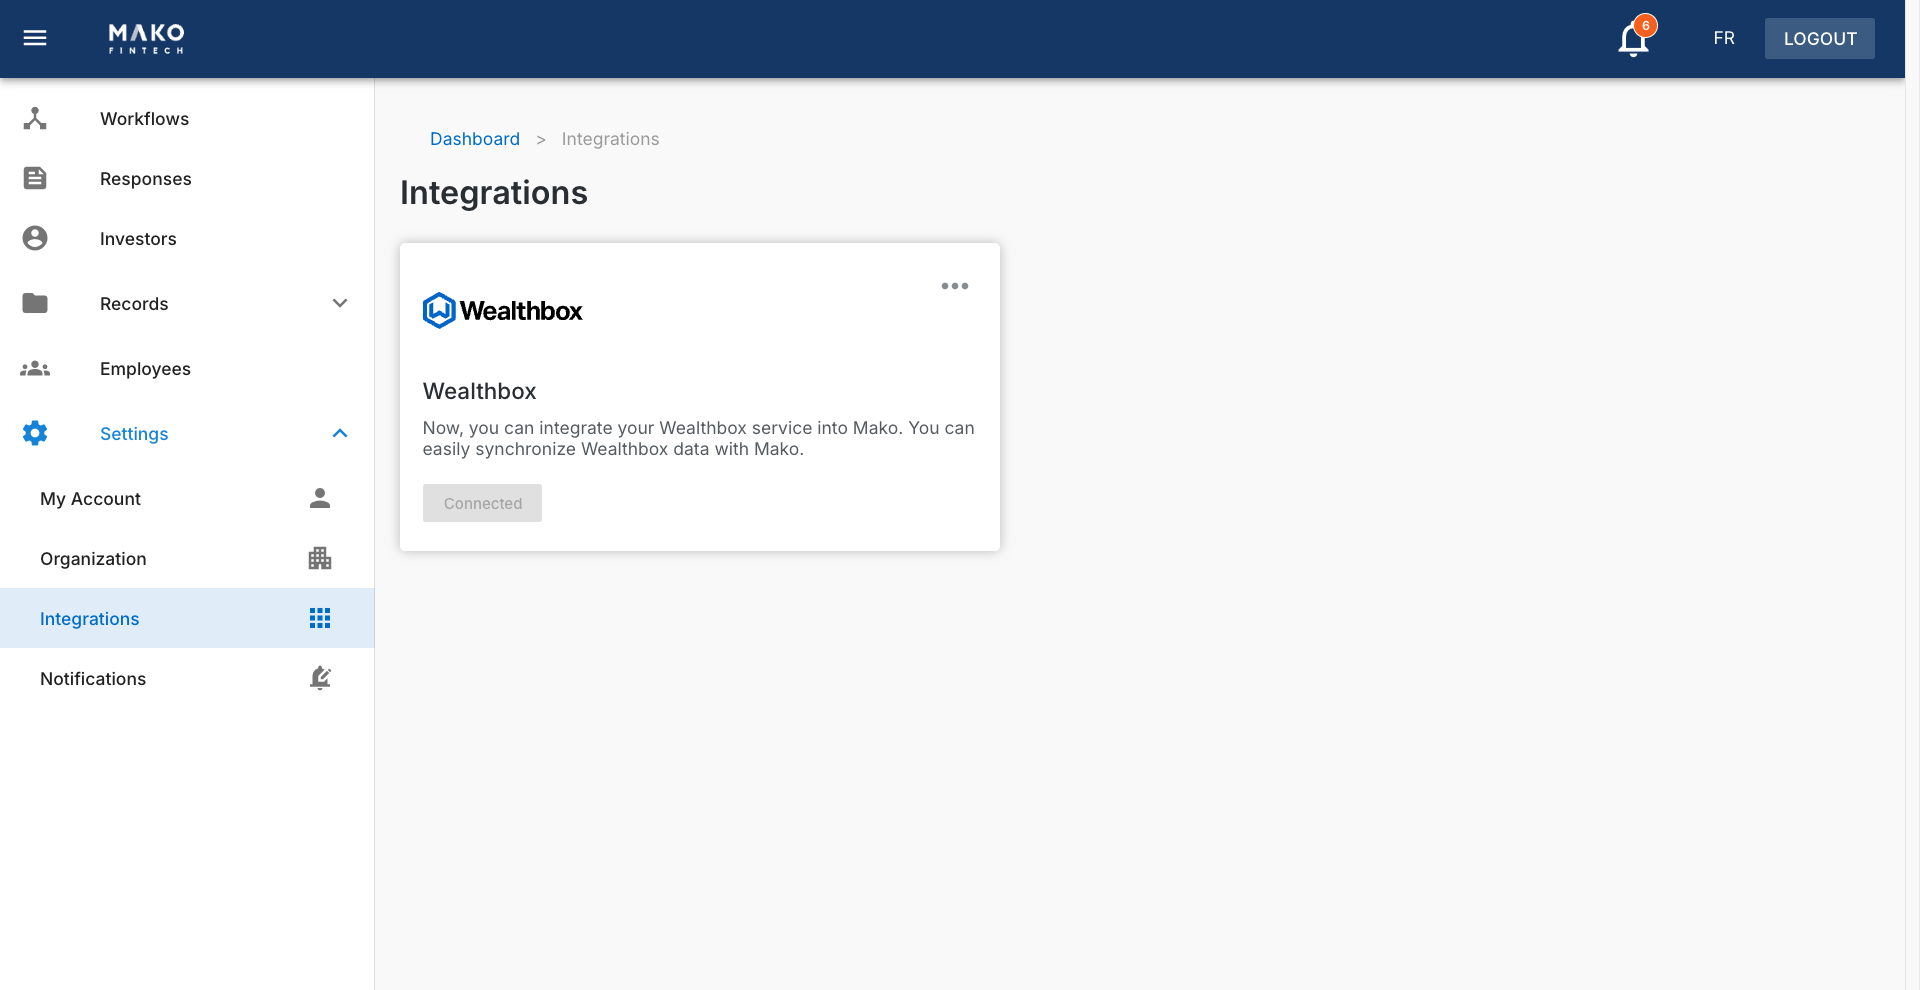The image size is (1920, 990).
Task: Click the LOGOUT button
Action: click(x=1819, y=38)
